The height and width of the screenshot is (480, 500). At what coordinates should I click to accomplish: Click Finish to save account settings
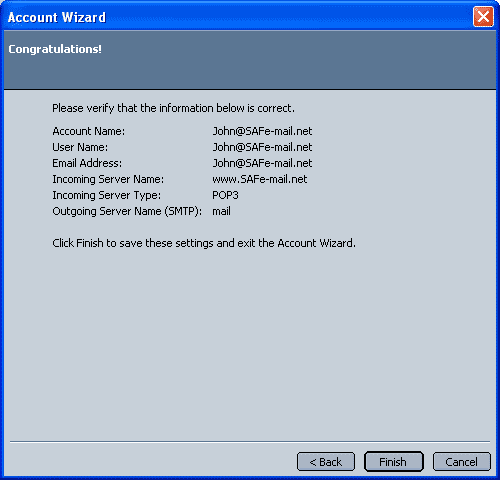(394, 462)
